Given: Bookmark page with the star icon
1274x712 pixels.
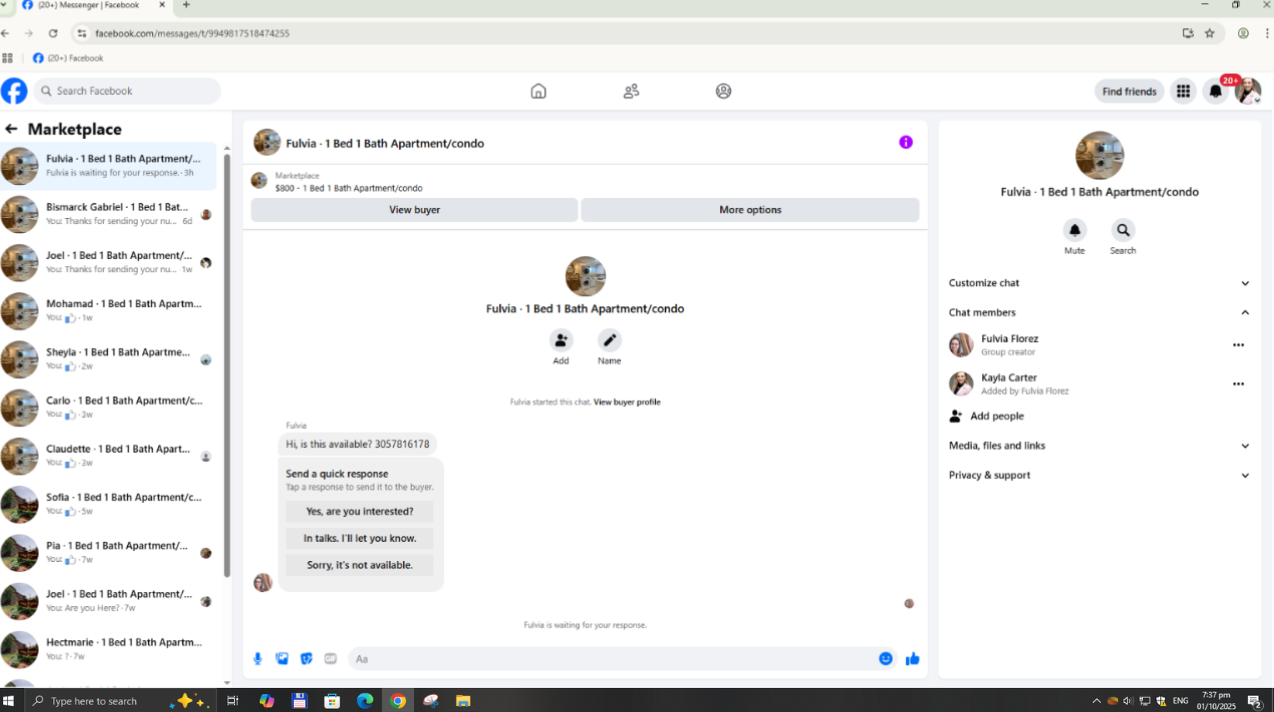Looking at the screenshot, I should point(1210,33).
